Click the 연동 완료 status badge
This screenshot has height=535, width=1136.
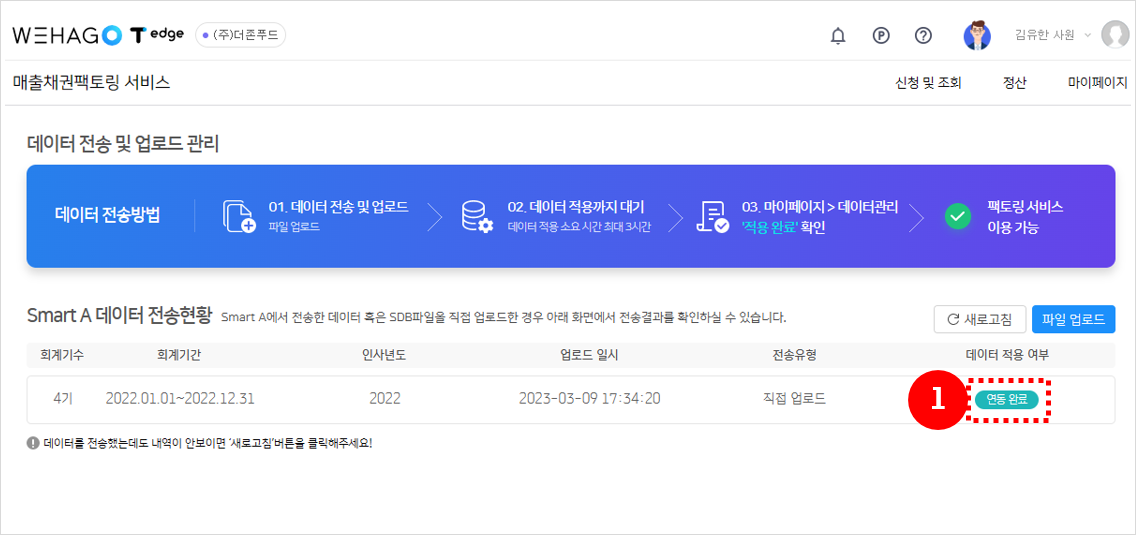click(x=1007, y=399)
